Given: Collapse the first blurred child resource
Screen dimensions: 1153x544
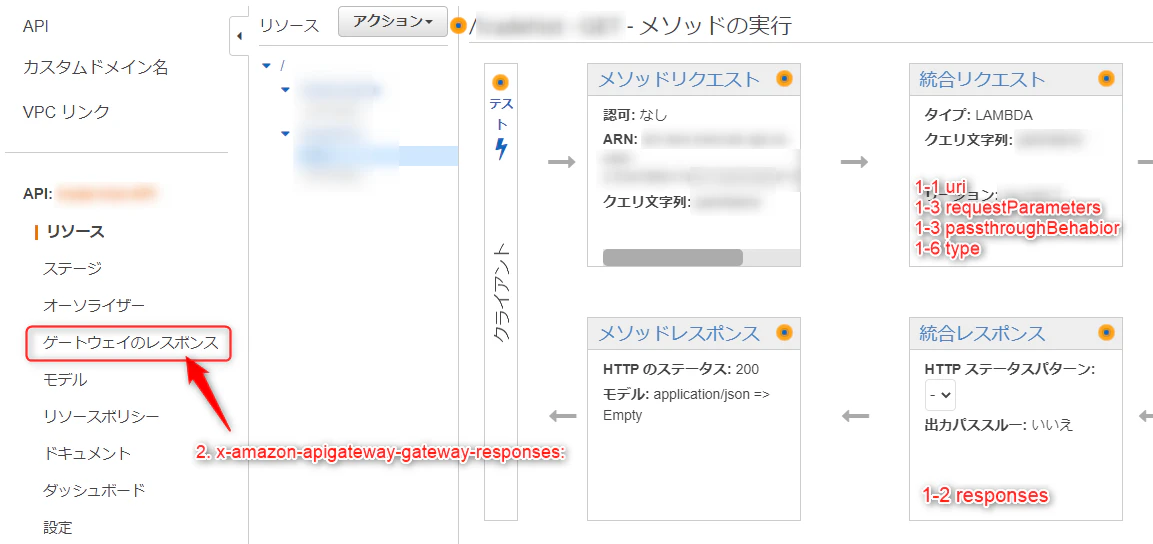Looking at the screenshot, I should click(x=286, y=90).
